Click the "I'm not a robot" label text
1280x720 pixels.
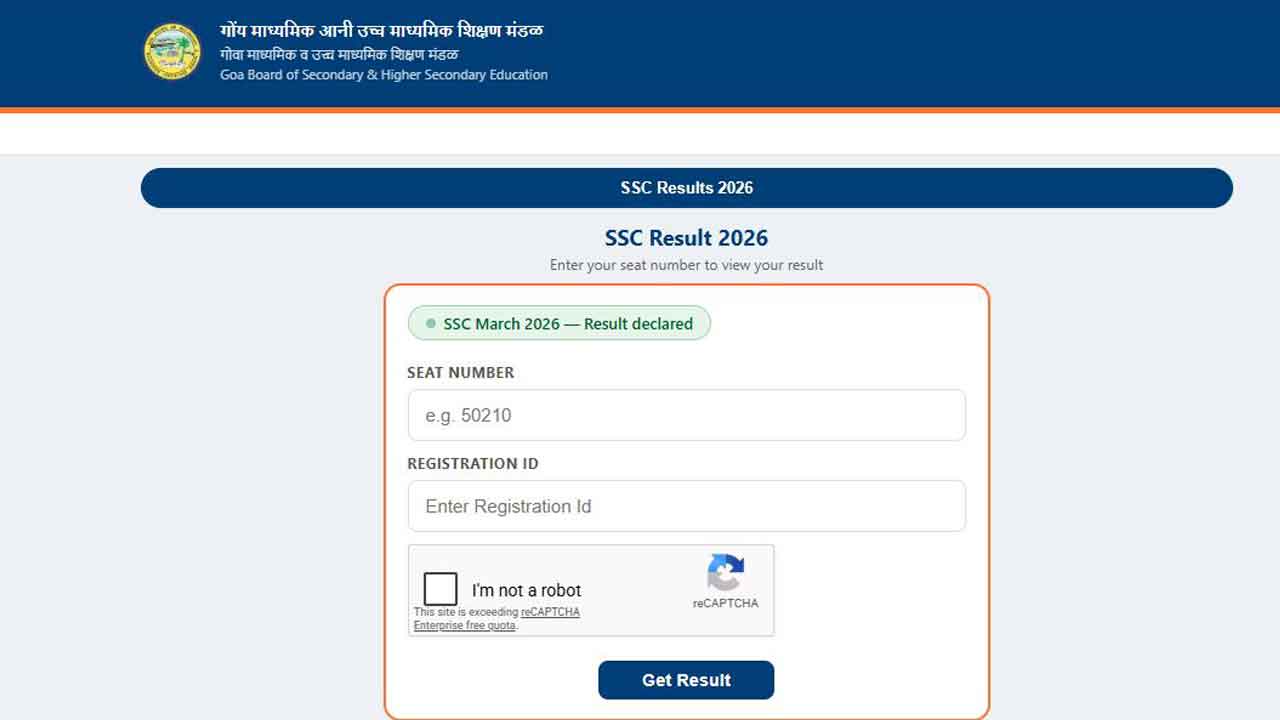(x=526, y=590)
